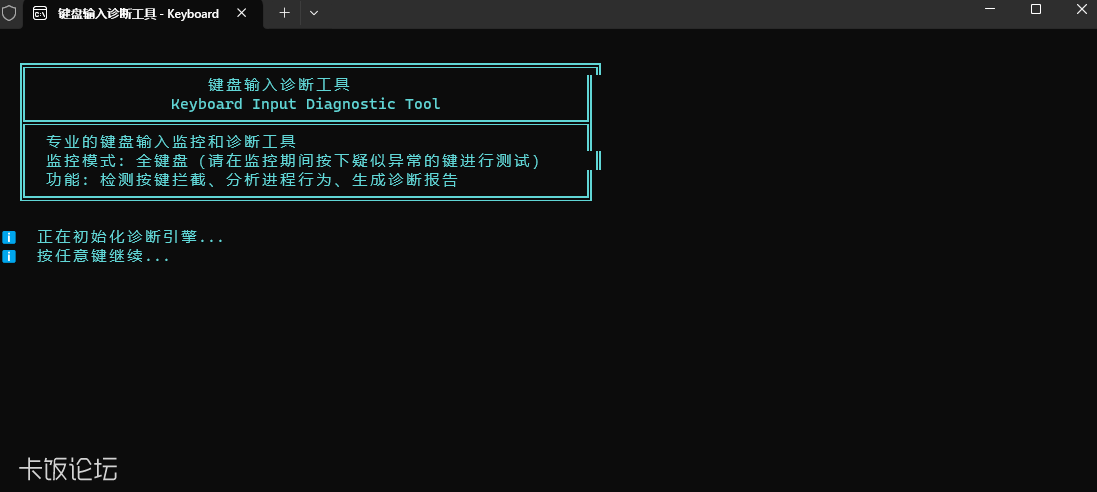The image size is (1097, 492).
Task: Click the 专业的键盘输入监控和诊断工具 description
Action: (x=171, y=142)
